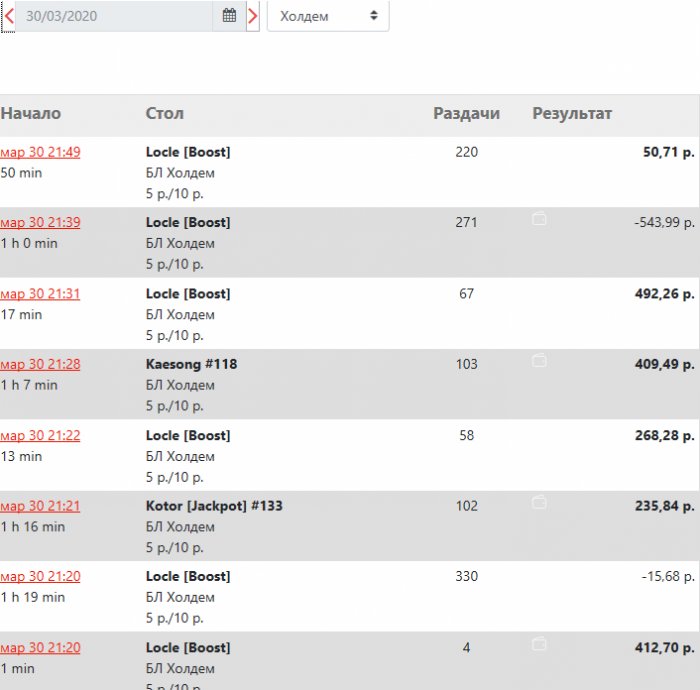Sort by Результат column header
Screen dimensions: 700x690
[x=572, y=114]
